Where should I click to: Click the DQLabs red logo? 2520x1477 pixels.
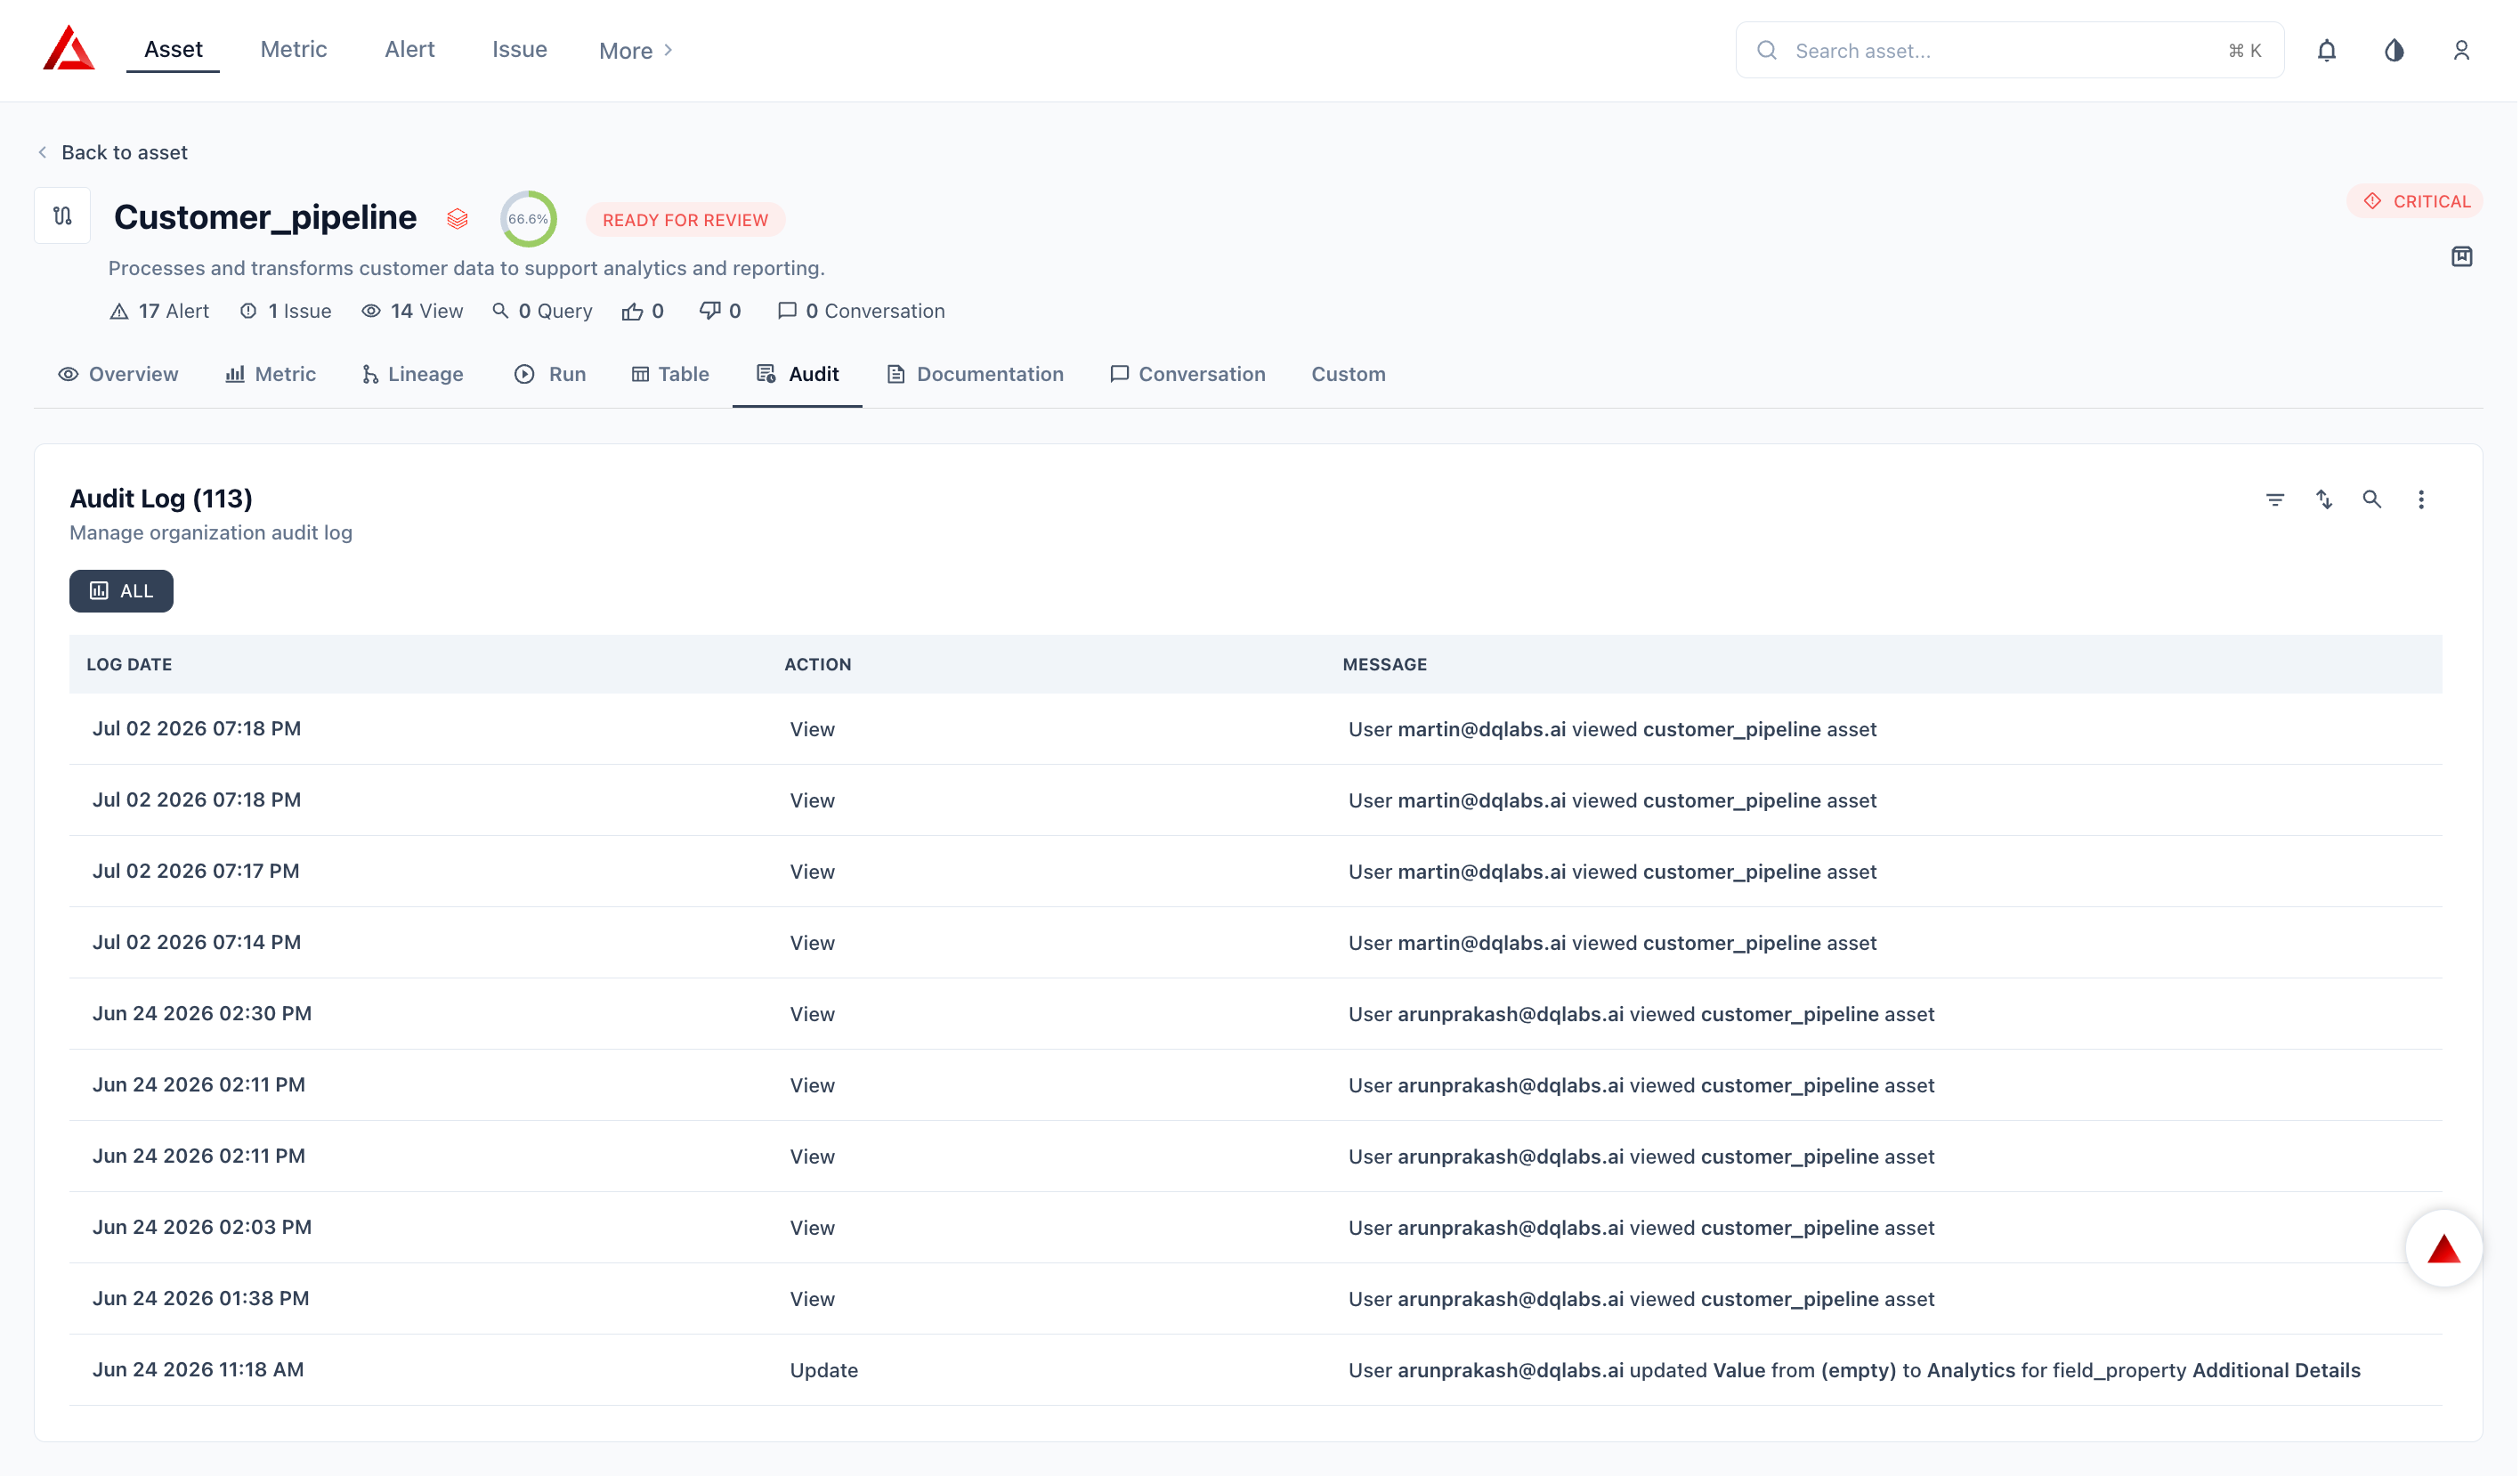(69, 48)
